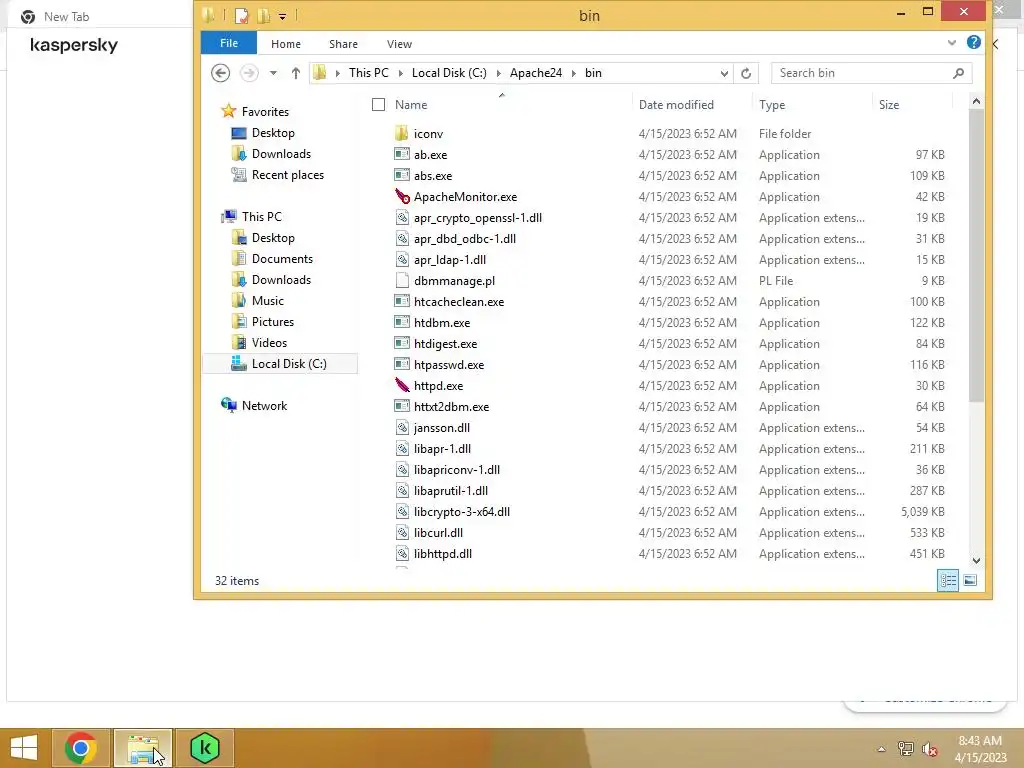Screen dimensions: 1024x768
Task: Select libcrypto-3-x64.dll file name
Action: point(462,512)
